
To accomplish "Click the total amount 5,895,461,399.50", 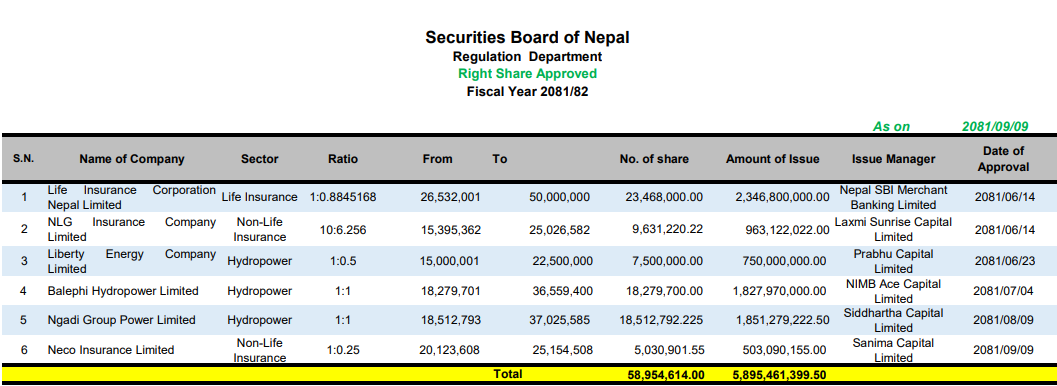I will tap(780, 375).
